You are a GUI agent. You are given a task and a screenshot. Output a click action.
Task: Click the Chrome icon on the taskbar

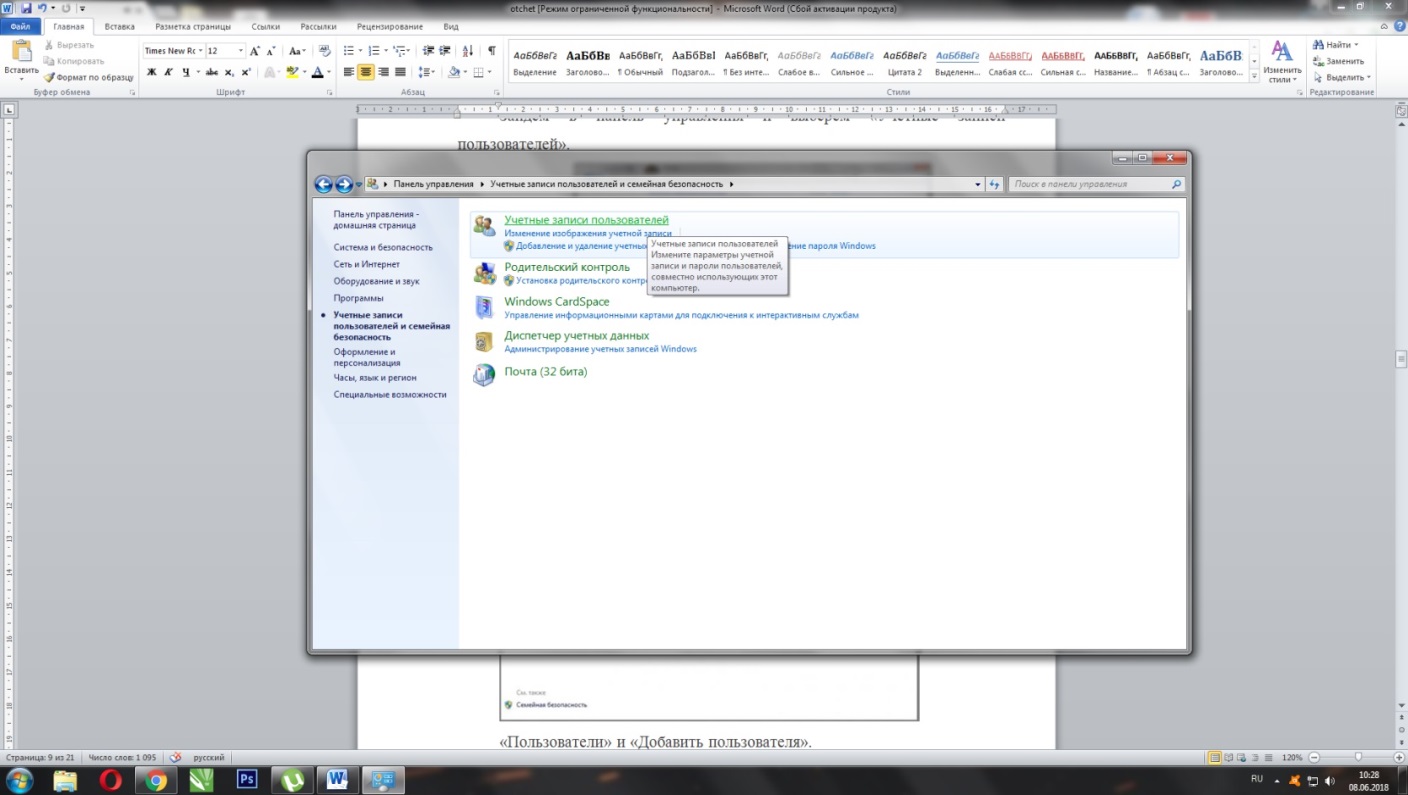pos(155,780)
